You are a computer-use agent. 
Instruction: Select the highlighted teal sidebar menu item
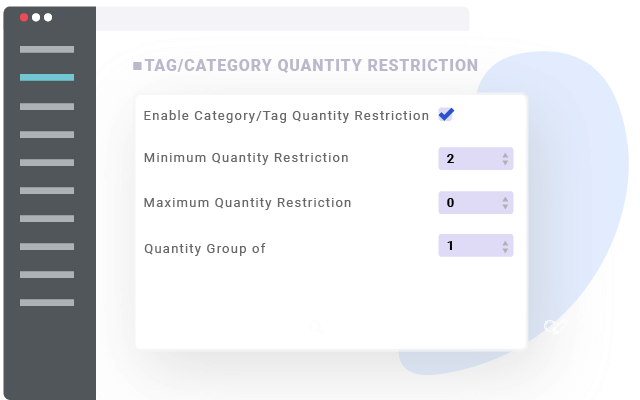click(x=47, y=77)
